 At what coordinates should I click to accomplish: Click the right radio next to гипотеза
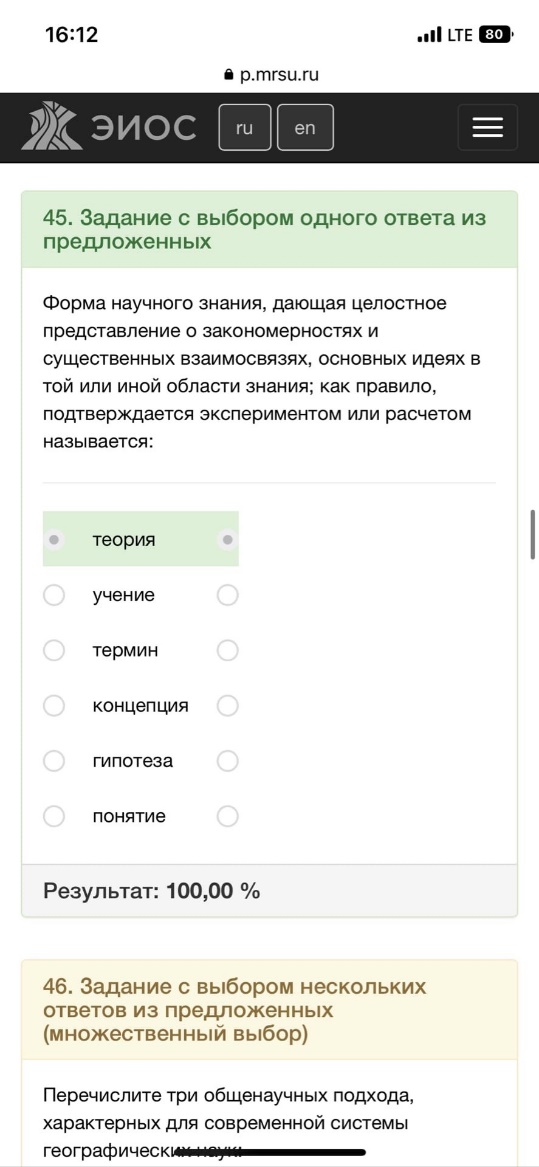227,761
